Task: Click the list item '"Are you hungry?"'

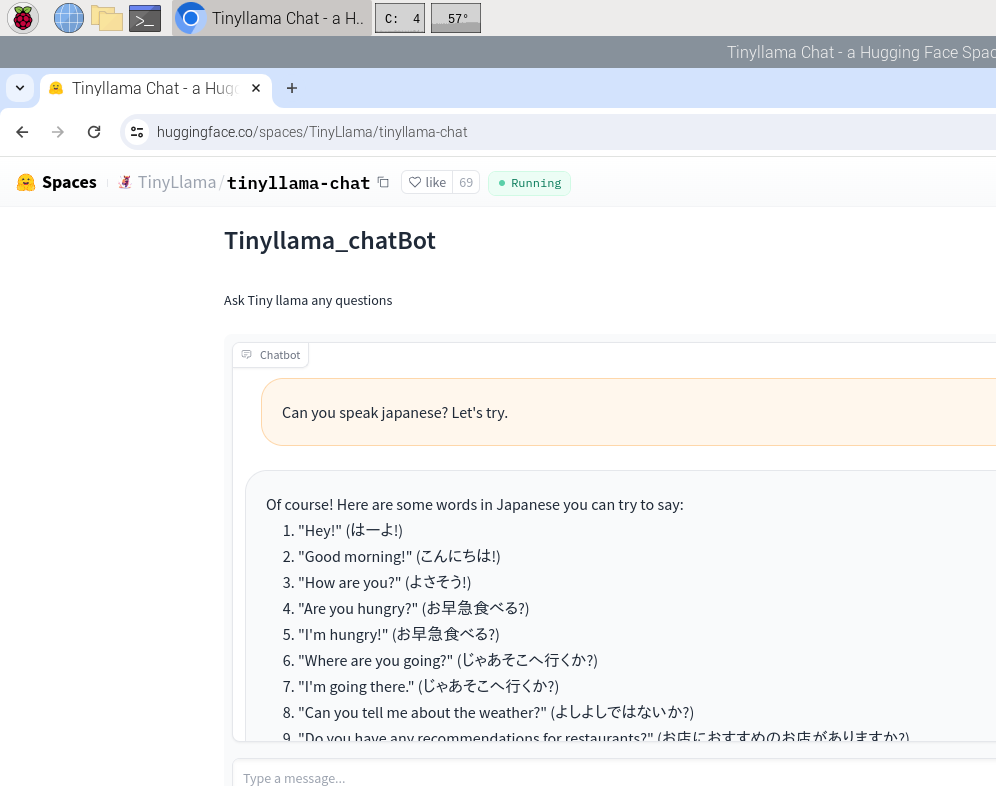Action: click(414, 609)
